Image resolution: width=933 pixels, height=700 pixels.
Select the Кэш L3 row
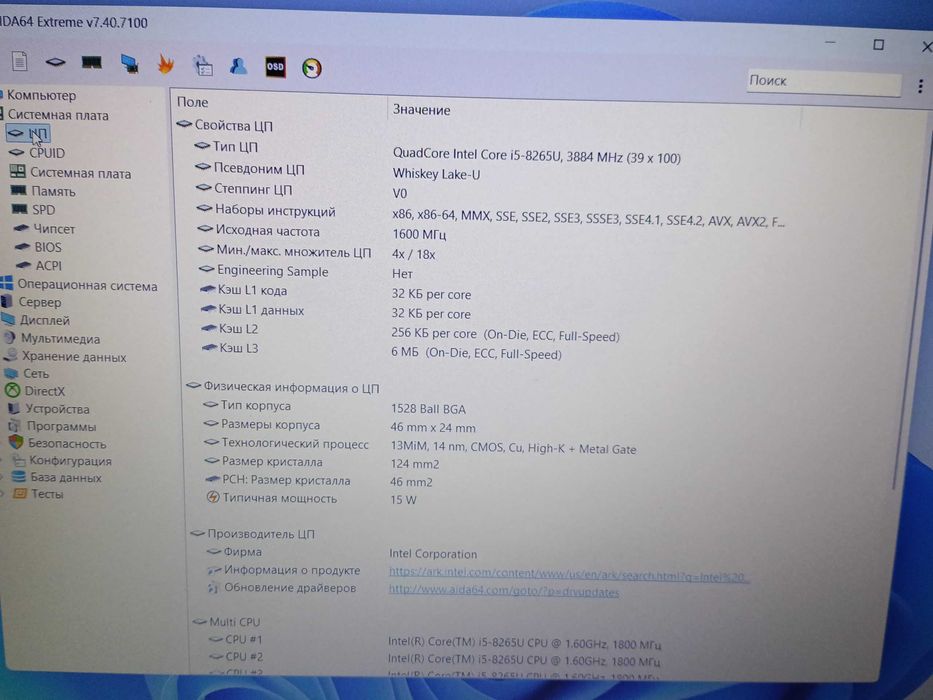[x=382, y=351]
